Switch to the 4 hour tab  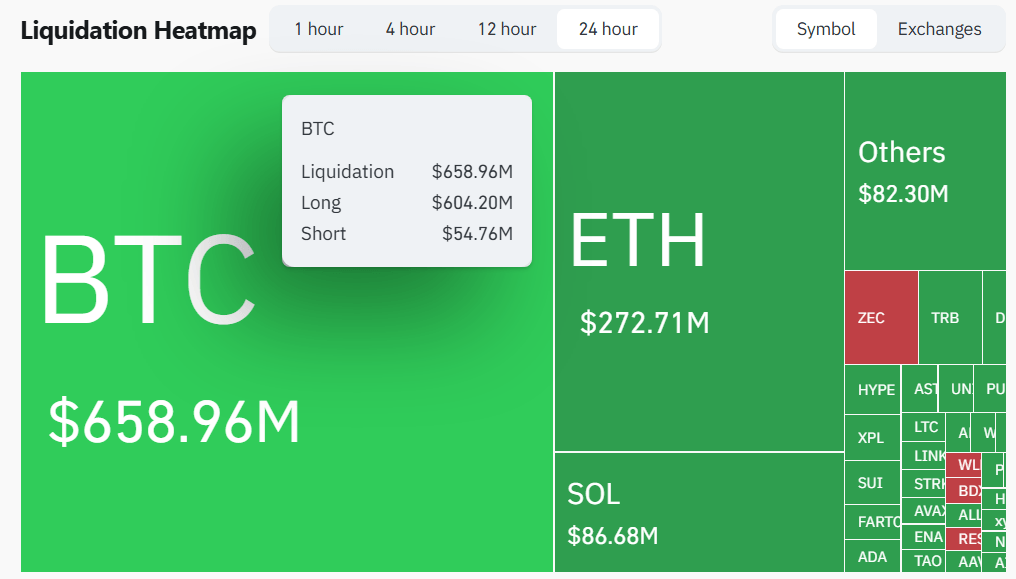(x=410, y=29)
